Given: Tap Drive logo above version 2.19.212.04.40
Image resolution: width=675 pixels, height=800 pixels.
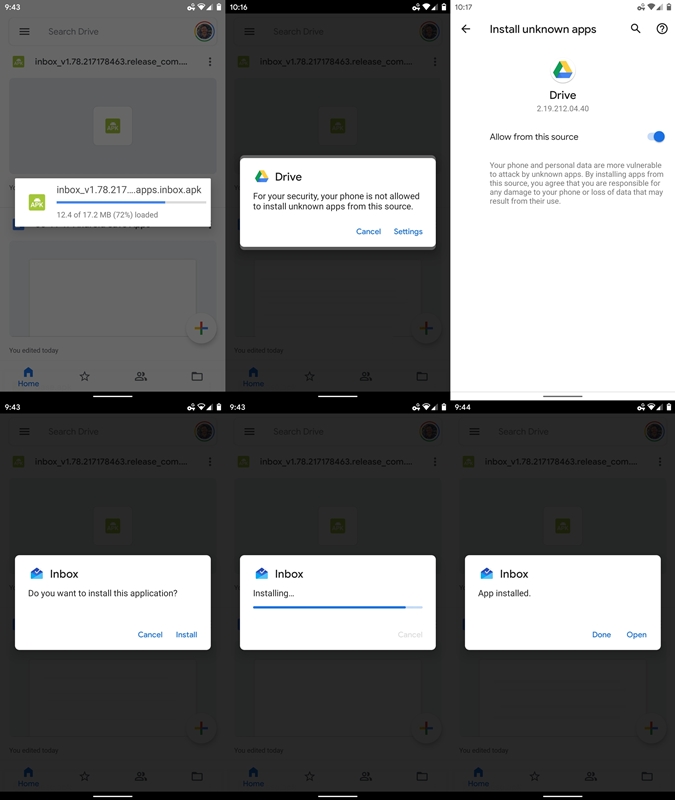Looking at the screenshot, I should coord(563,71).
